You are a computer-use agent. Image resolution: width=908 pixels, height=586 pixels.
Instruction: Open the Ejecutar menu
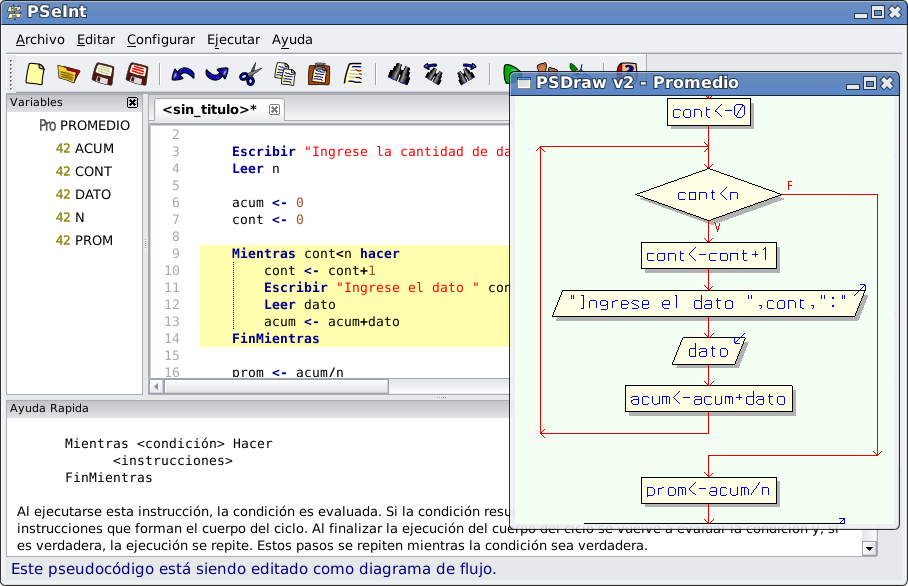coord(232,39)
